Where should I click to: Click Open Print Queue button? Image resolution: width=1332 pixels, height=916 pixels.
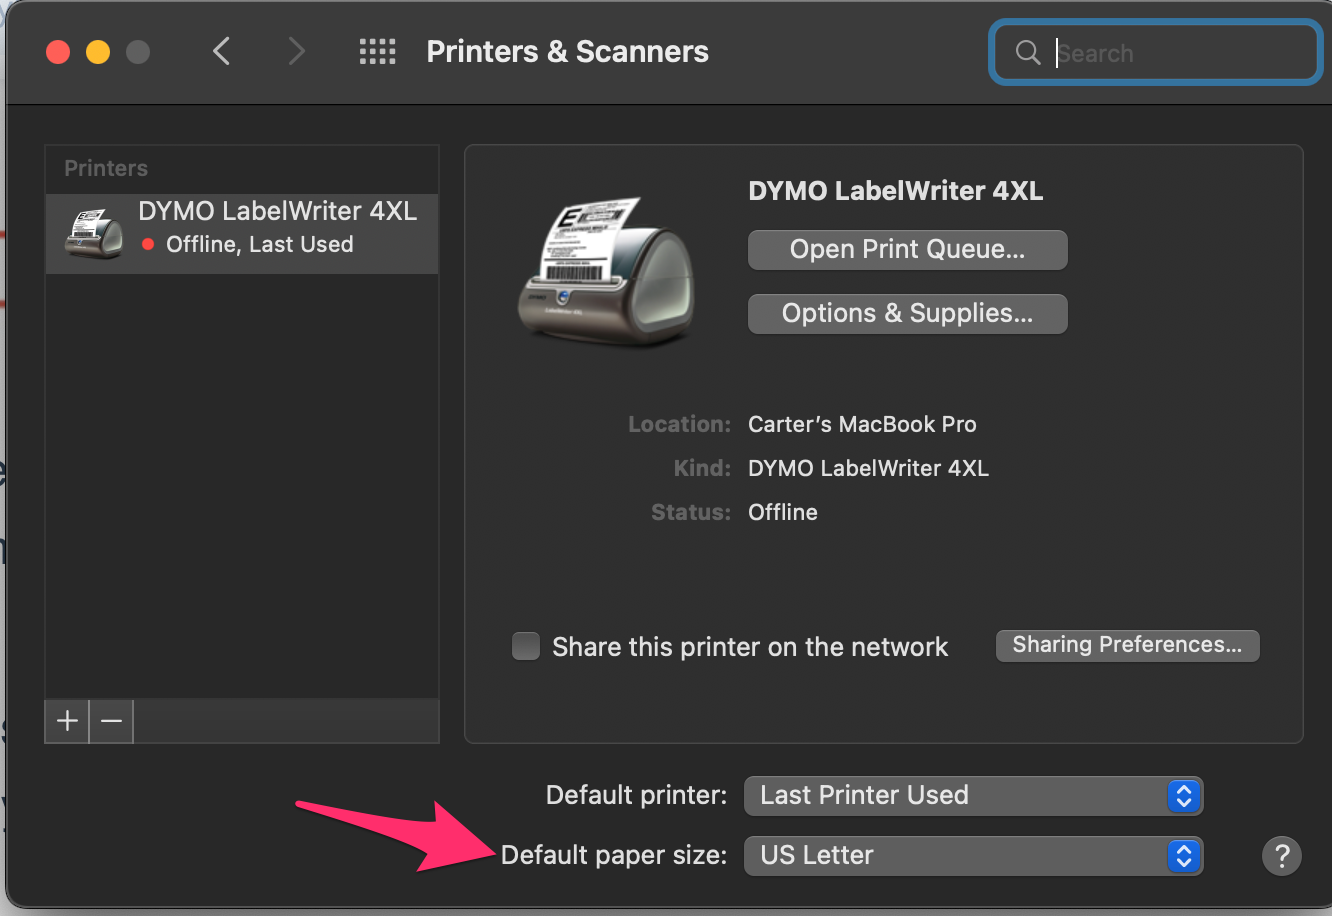907,250
